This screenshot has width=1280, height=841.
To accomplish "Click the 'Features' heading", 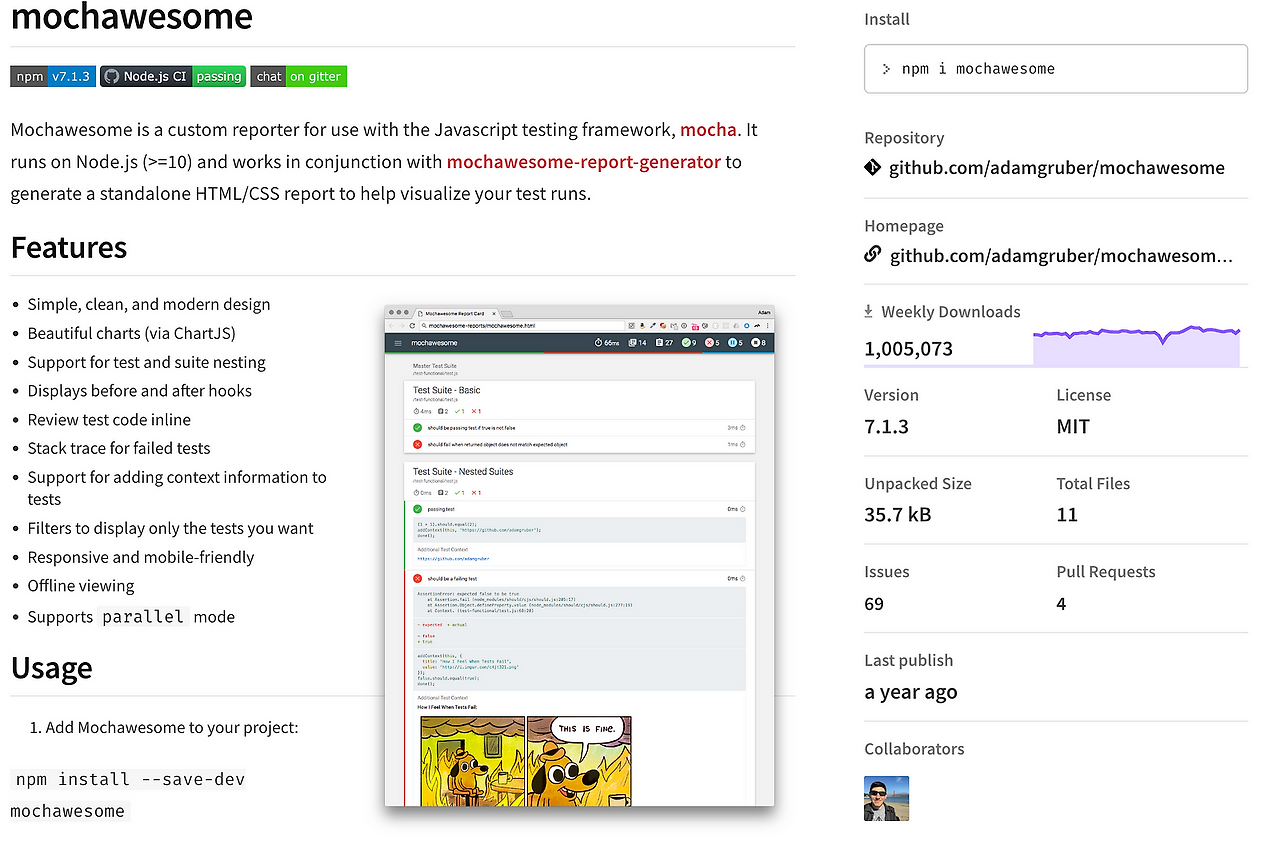I will point(69,247).
